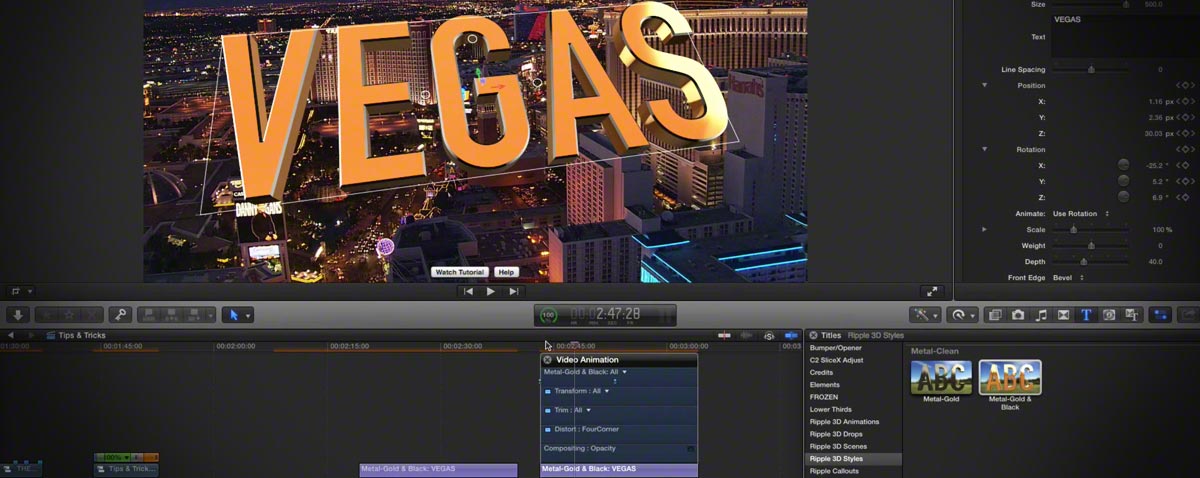Image resolution: width=1200 pixels, height=478 pixels.
Task: Click the Watch Tutorial button
Action: tap(460, 272)
